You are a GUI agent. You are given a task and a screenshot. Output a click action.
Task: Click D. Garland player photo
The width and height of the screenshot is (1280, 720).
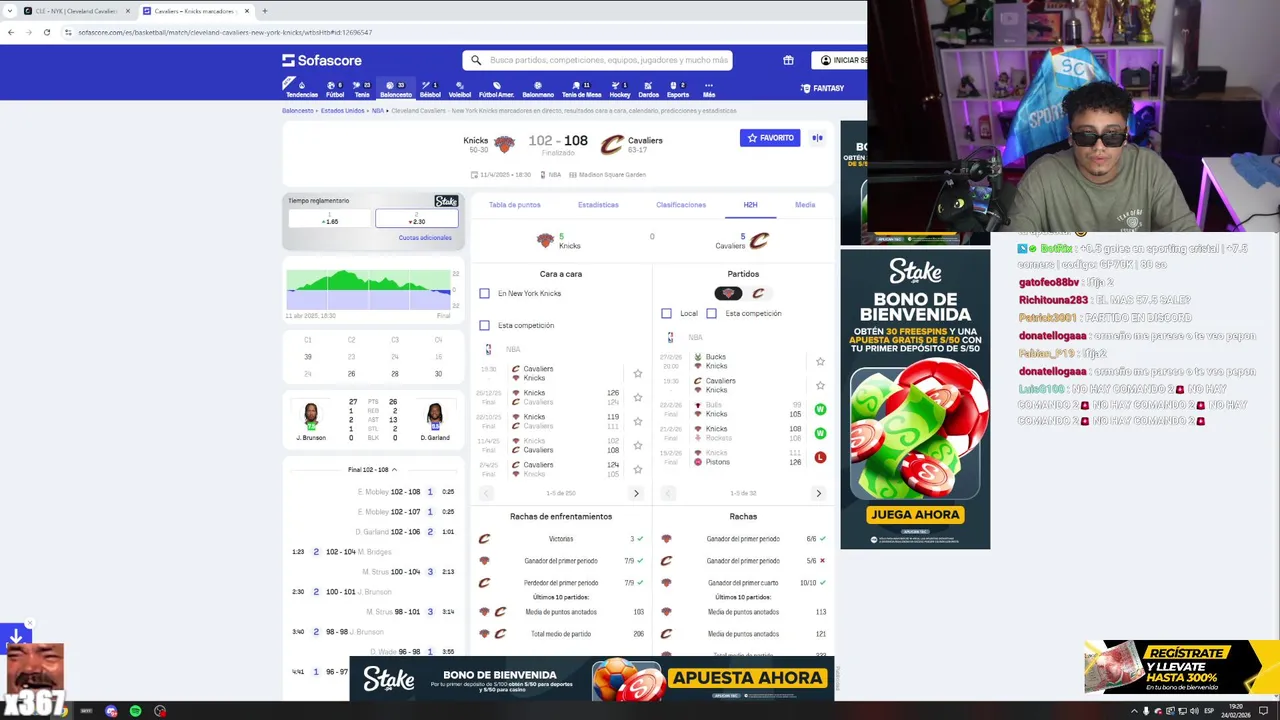point(434,416)
